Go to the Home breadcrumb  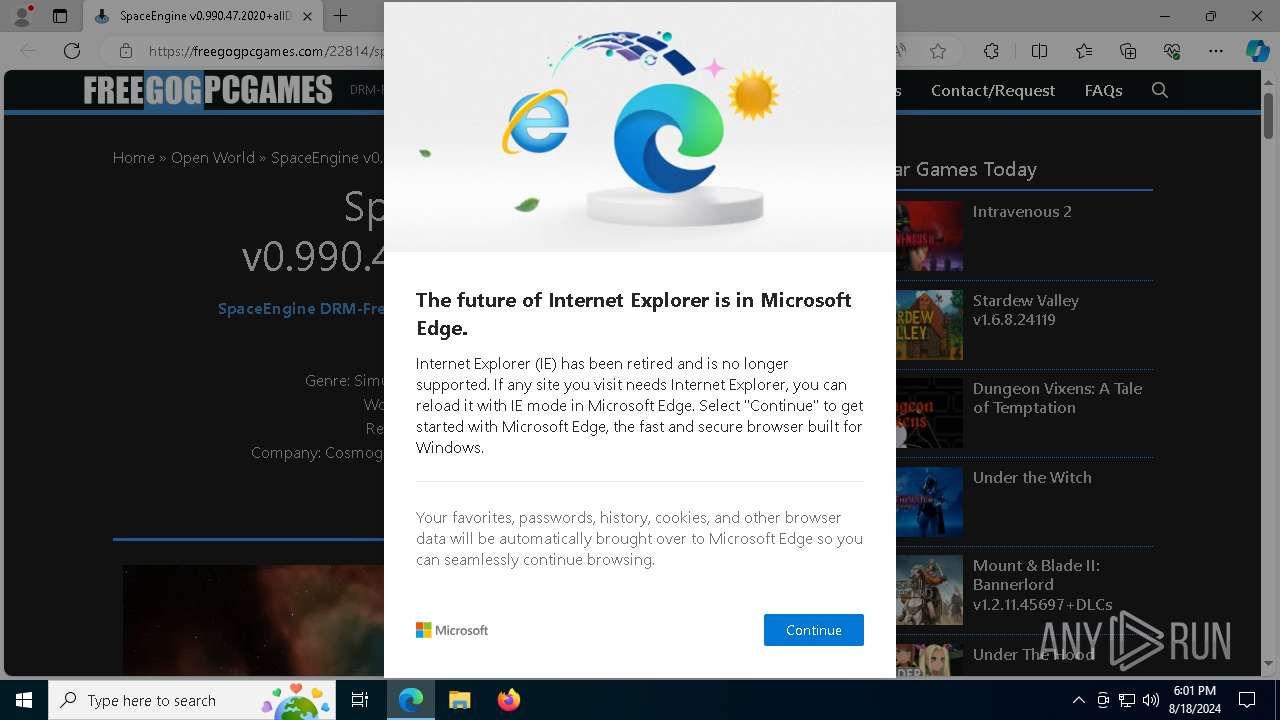click(134, 157)
